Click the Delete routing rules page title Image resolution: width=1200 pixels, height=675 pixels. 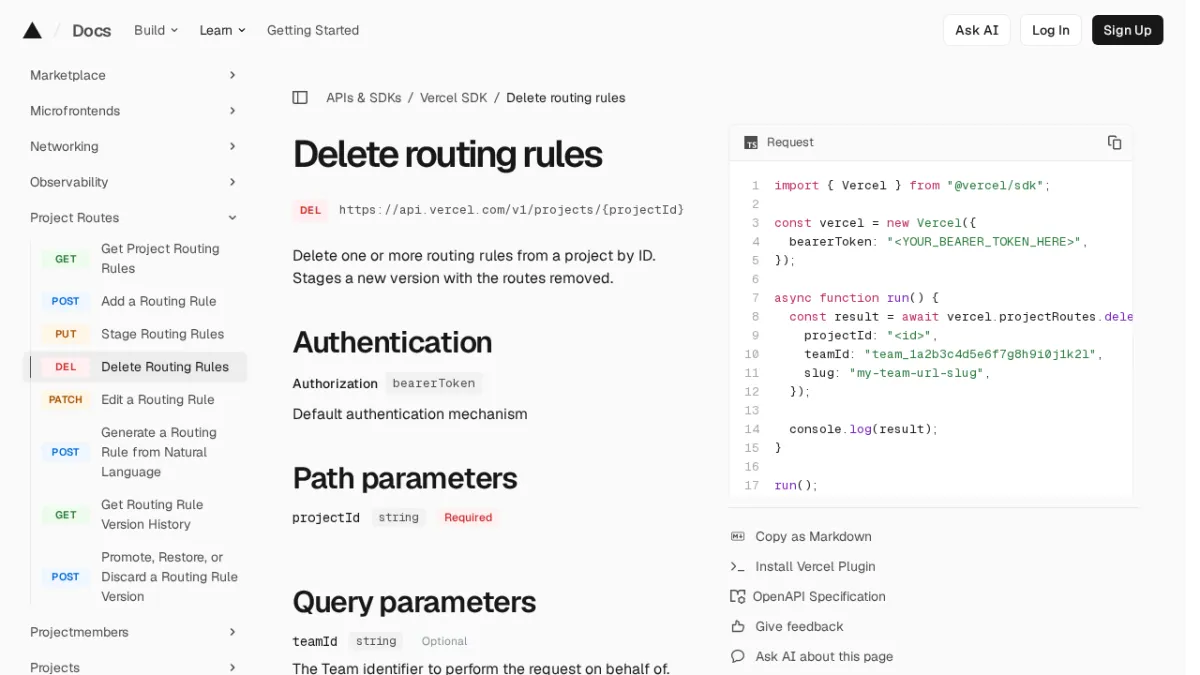click(x=447, y=154)
